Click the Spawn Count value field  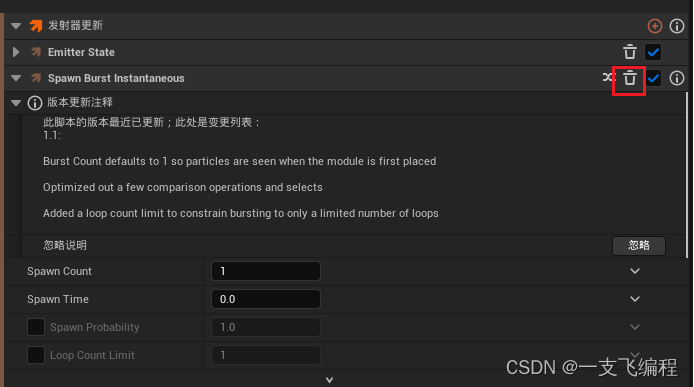tap(266, 271)
